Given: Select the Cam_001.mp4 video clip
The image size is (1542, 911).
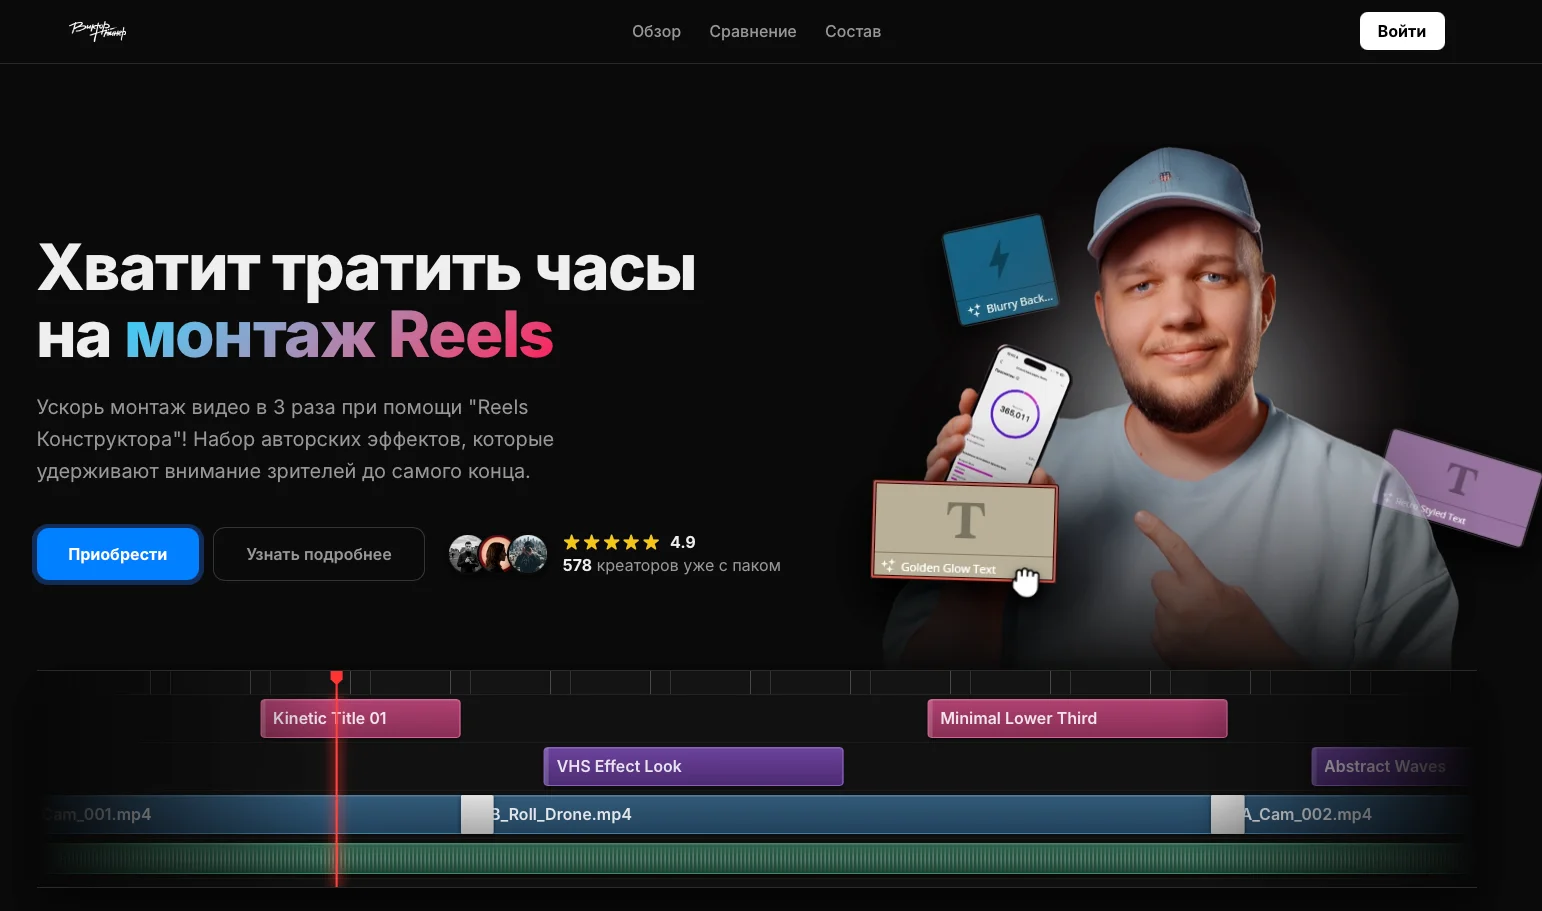Looking at the screenshot, I should [251, 814].
